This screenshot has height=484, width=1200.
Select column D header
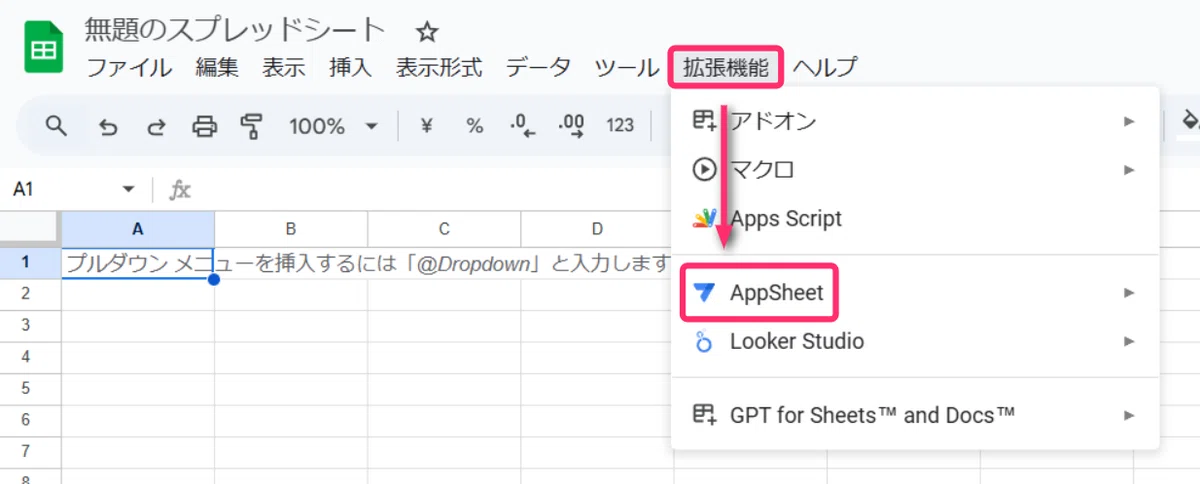[596, 229]
